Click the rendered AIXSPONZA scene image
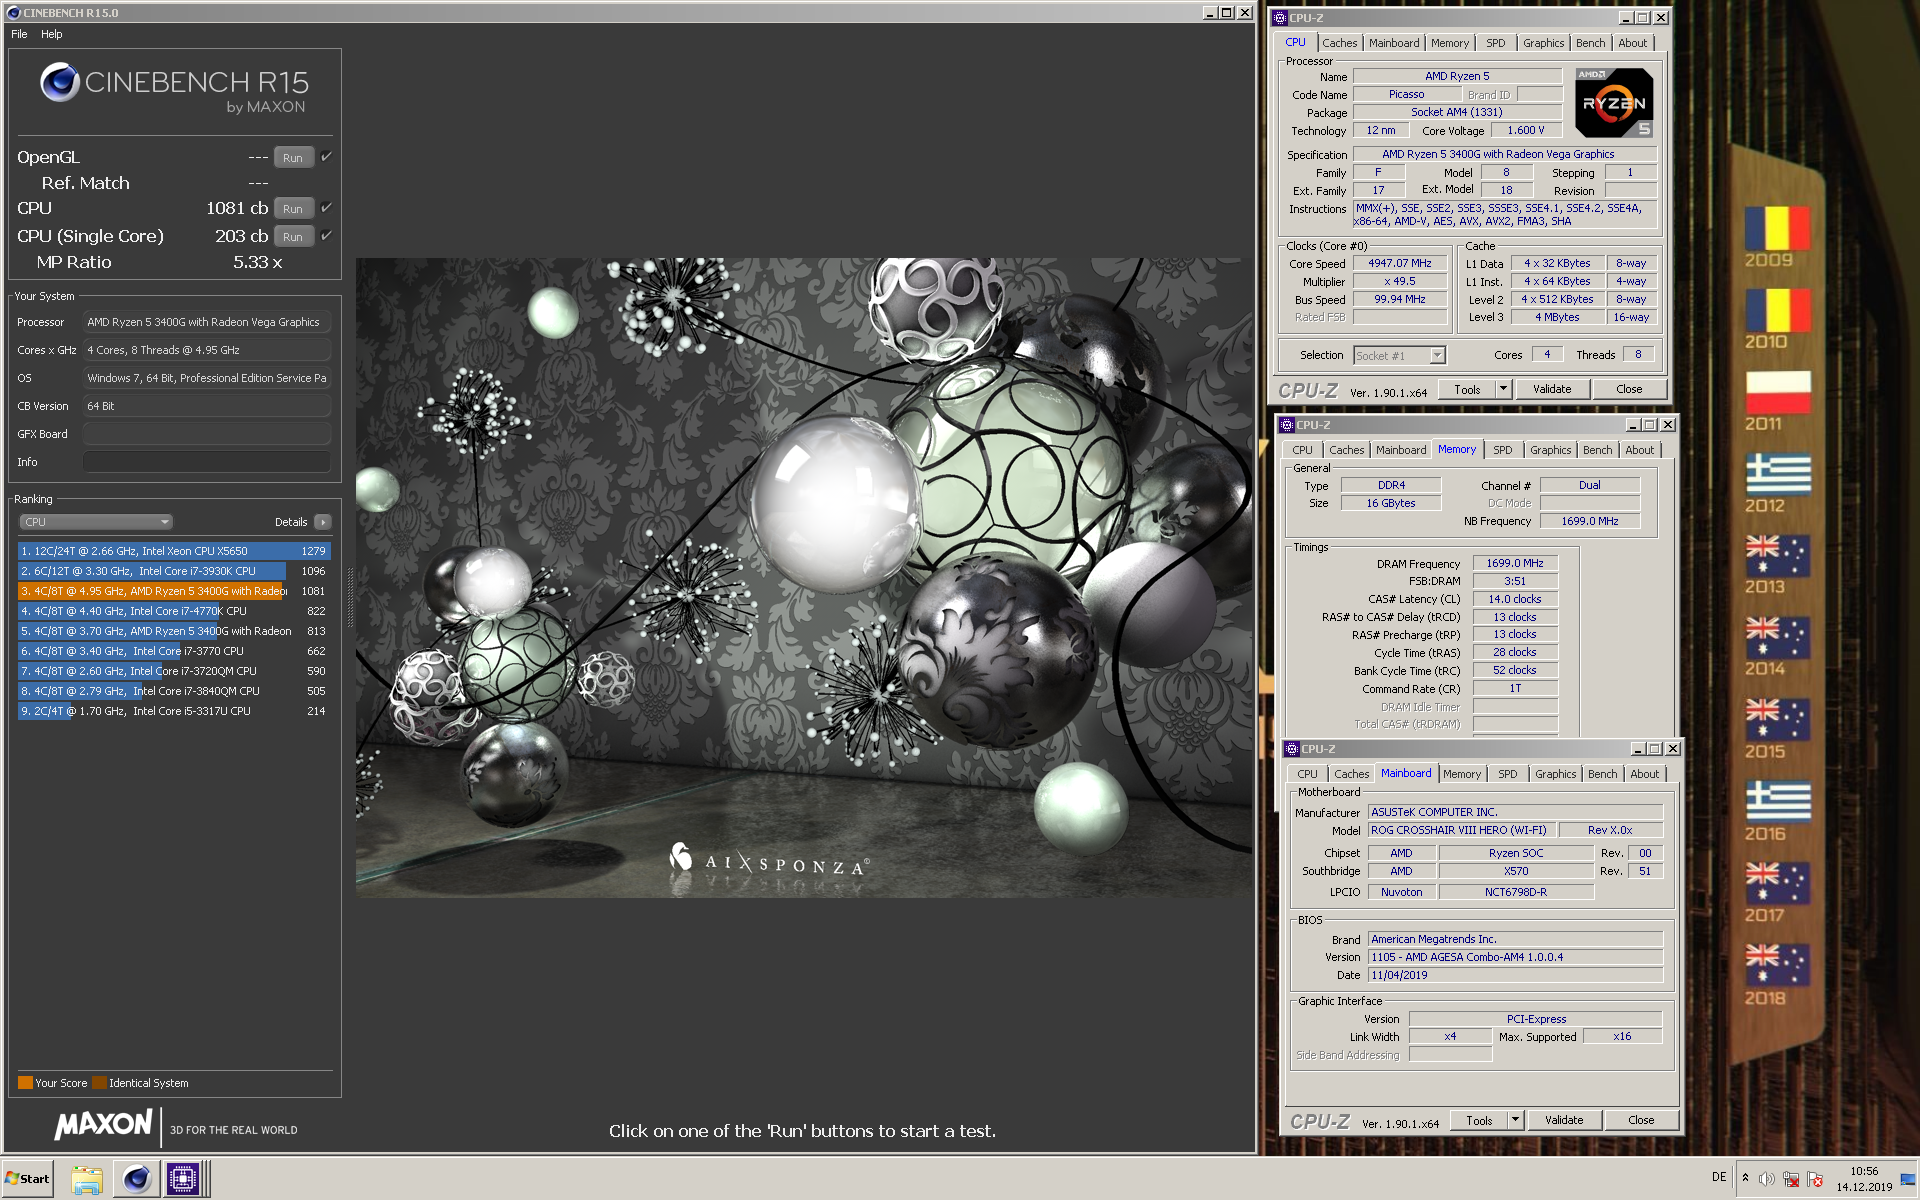 [x=804, y=578]
